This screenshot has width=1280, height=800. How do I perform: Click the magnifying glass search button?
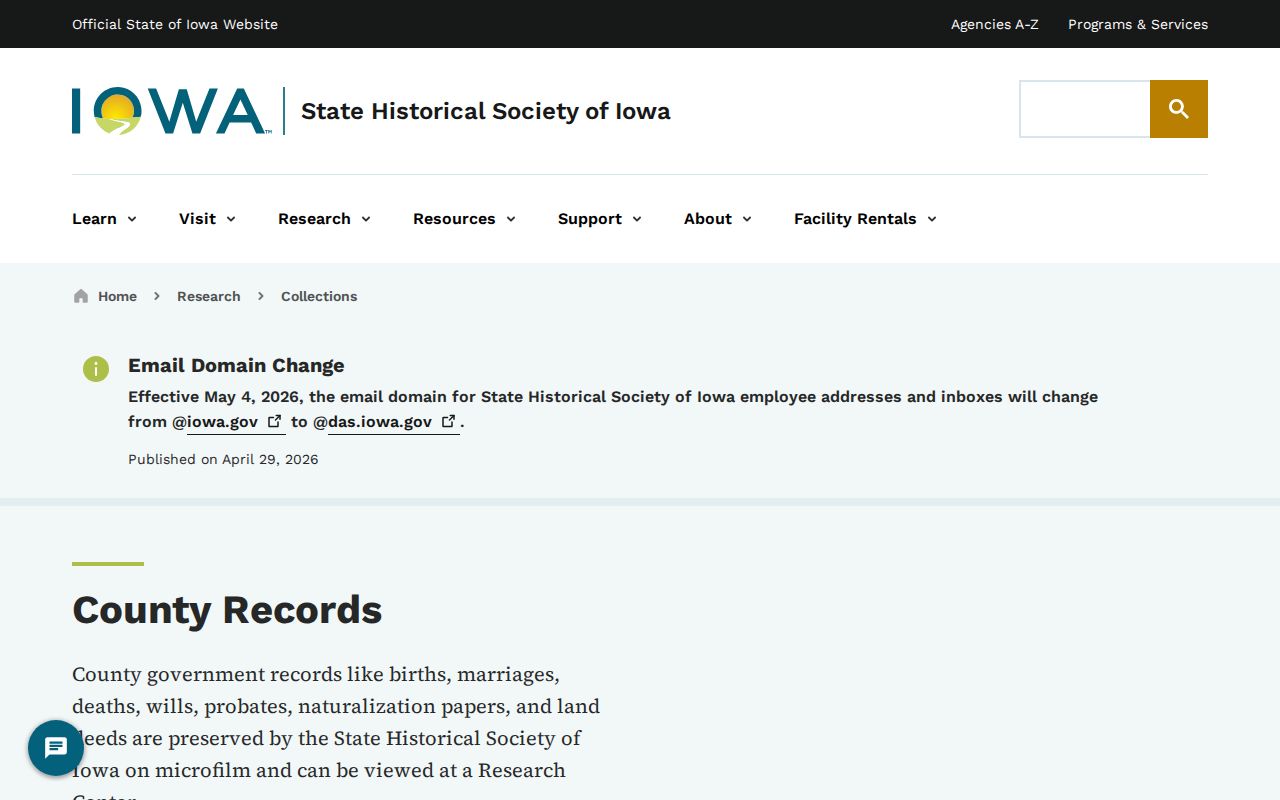[1179, 109]
